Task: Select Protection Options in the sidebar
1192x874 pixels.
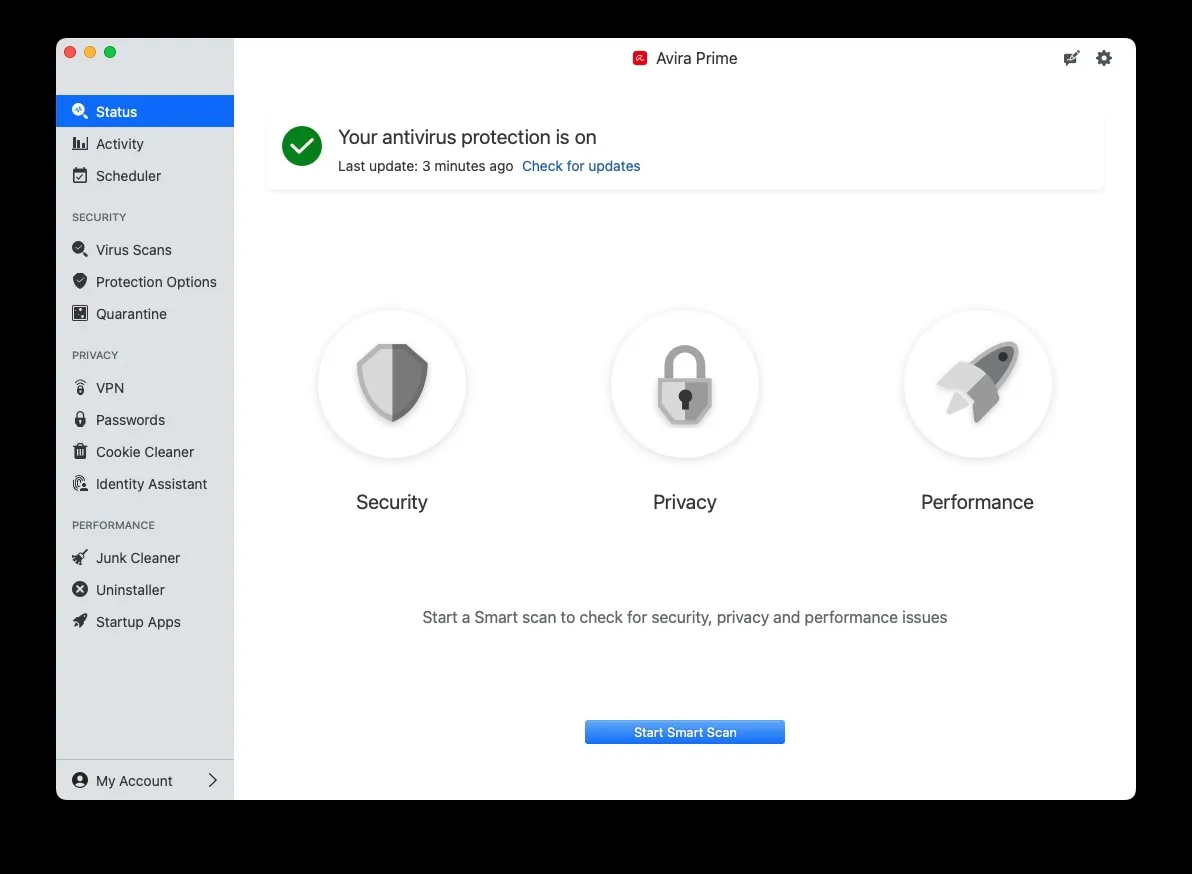Action: (156, 281)
